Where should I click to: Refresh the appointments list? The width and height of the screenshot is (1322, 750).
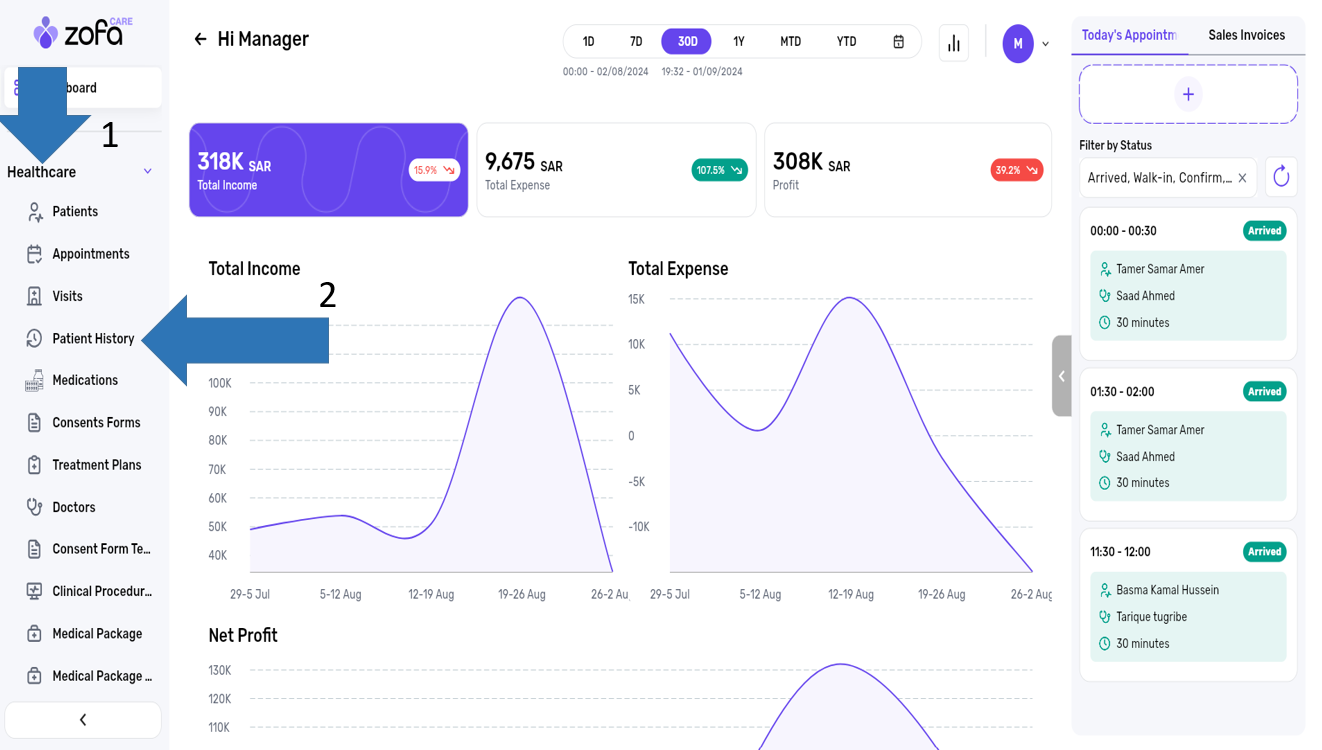1281,178
